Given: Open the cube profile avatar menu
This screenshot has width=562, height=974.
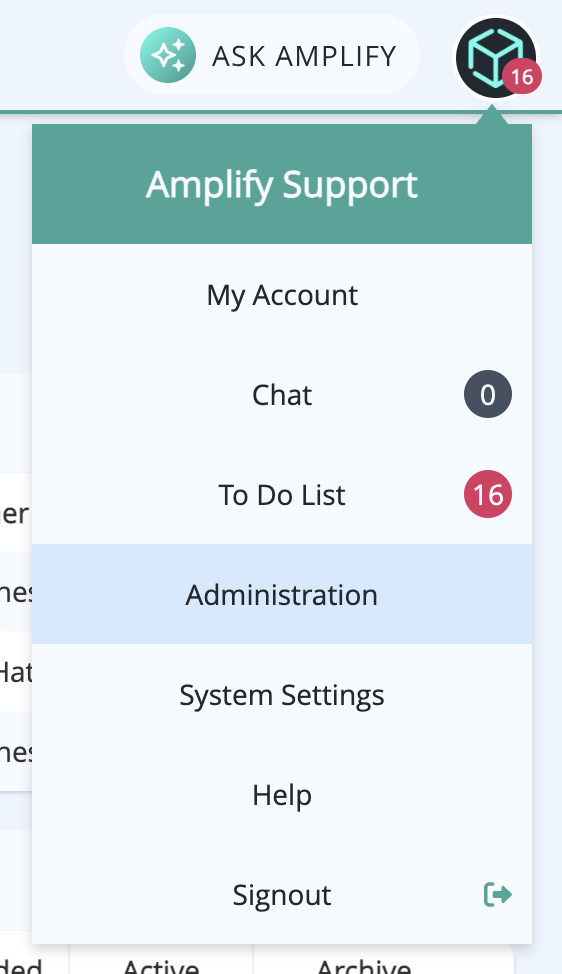Looking at the screenshot, I should (496, 57).
